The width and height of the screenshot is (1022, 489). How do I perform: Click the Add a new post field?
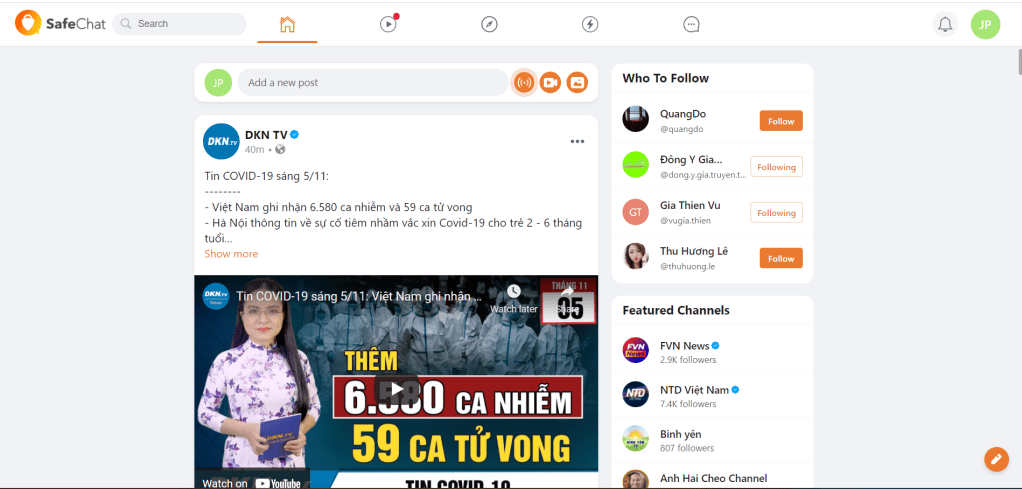coord(372,82)
